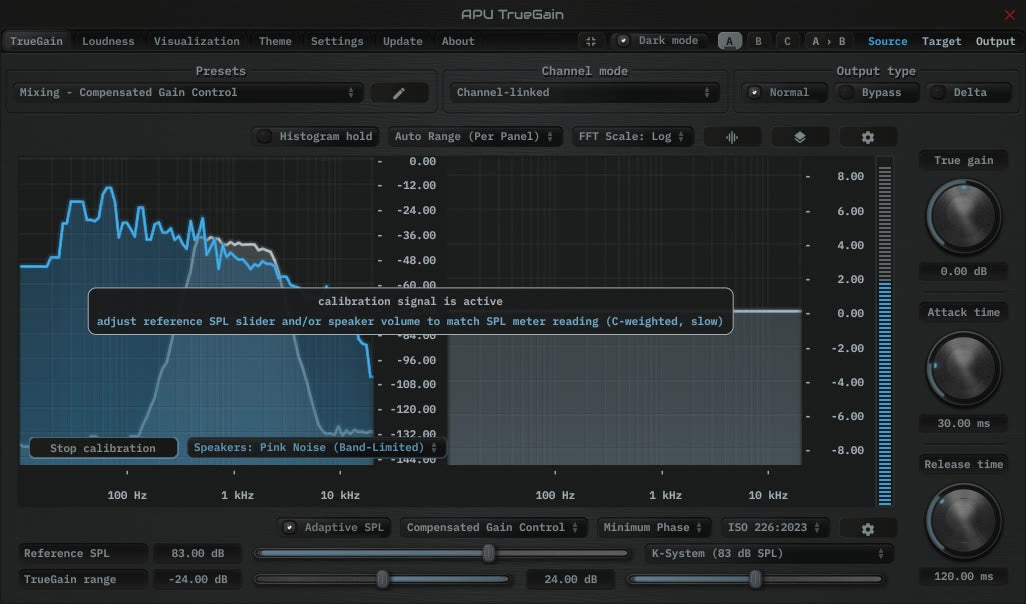The width and height of the screenshot is (1026, 604).
Task: Click the 30.00 ms attack value
Action: pyautogui.click(x=963, y=423)
